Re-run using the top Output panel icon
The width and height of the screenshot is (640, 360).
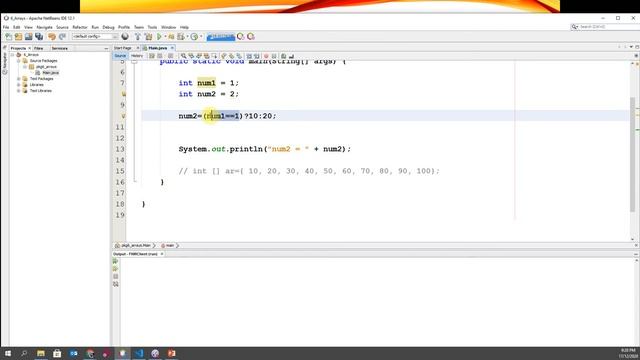click(116, 261)
